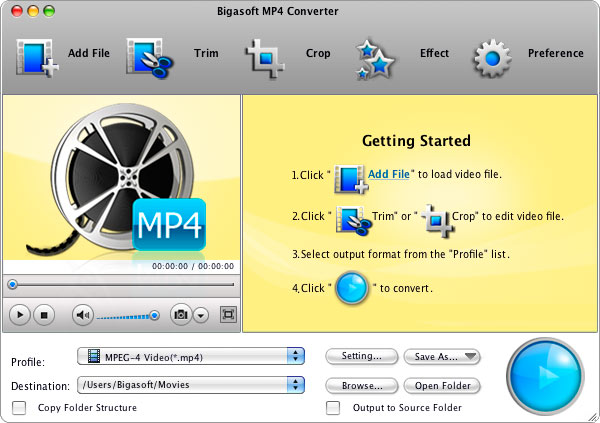Open Preference gear icon
This screenshot has height=423, width=600.
(x=492, y=57)
